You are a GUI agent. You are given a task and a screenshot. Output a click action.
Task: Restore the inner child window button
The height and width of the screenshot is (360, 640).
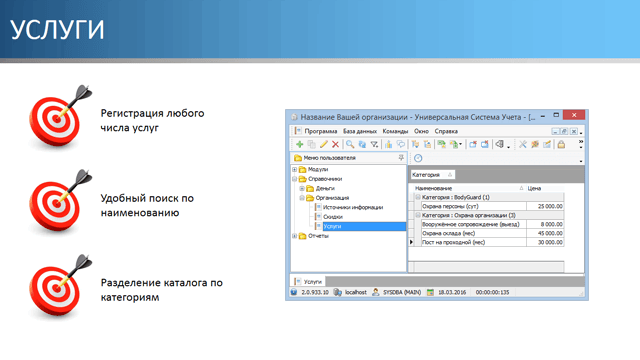point(564,131)
